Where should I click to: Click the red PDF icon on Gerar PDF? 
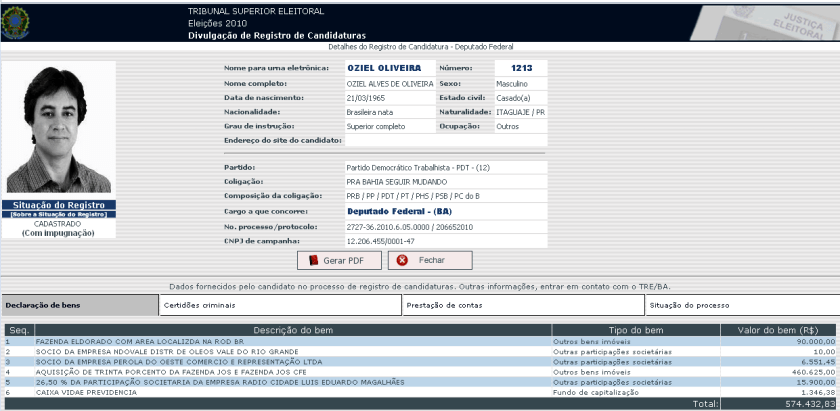coord(313,260)
